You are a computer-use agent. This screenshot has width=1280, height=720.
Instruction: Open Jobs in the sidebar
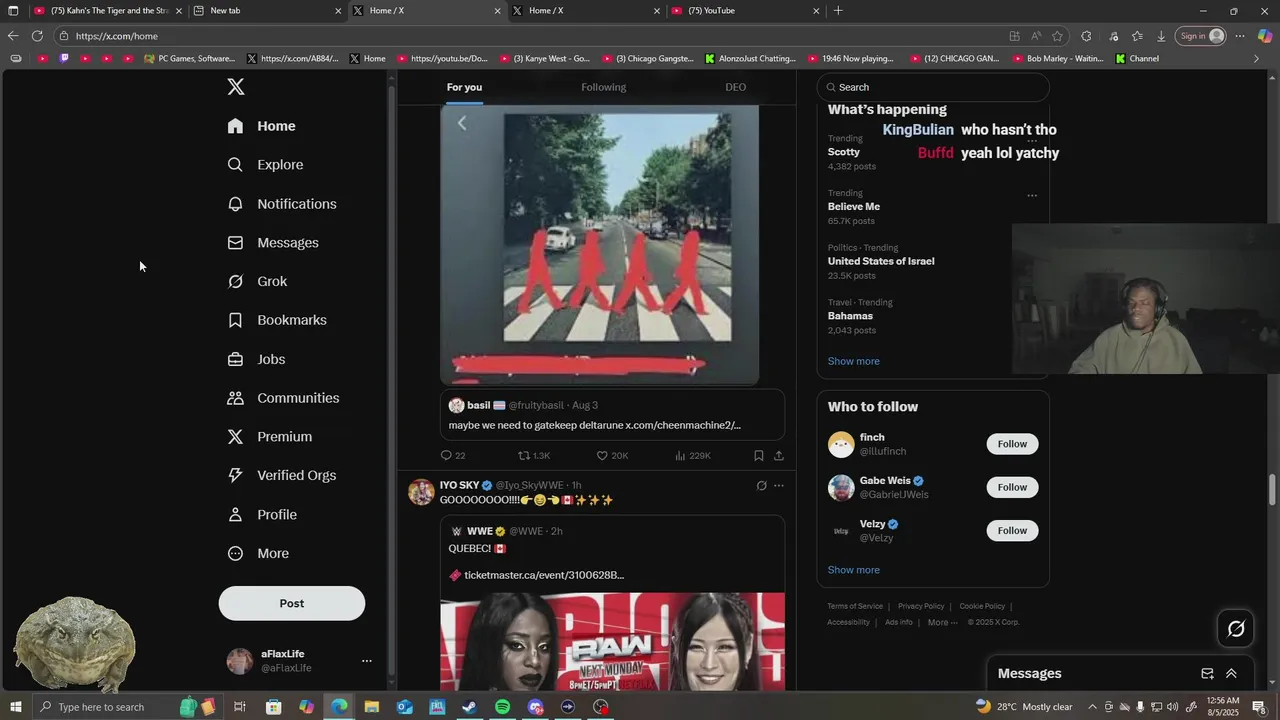click(x=256, y=359)
